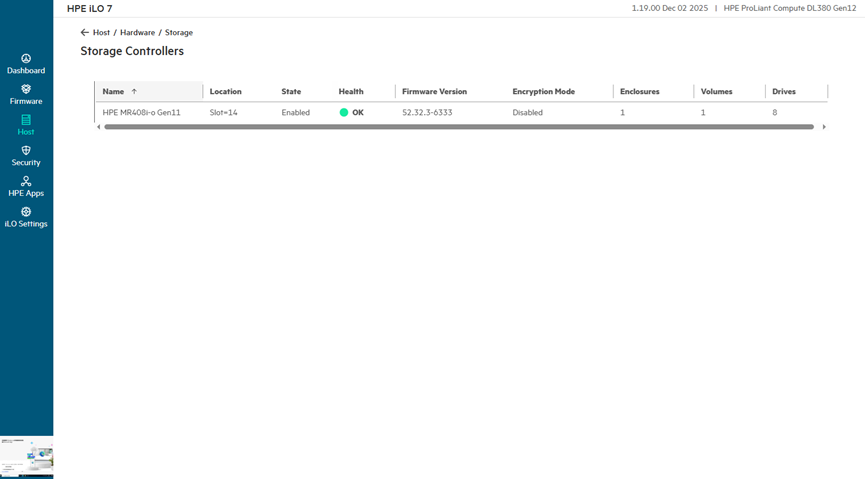Sort table by Location column header
865x479 pixels.
[x=226, y=92]
